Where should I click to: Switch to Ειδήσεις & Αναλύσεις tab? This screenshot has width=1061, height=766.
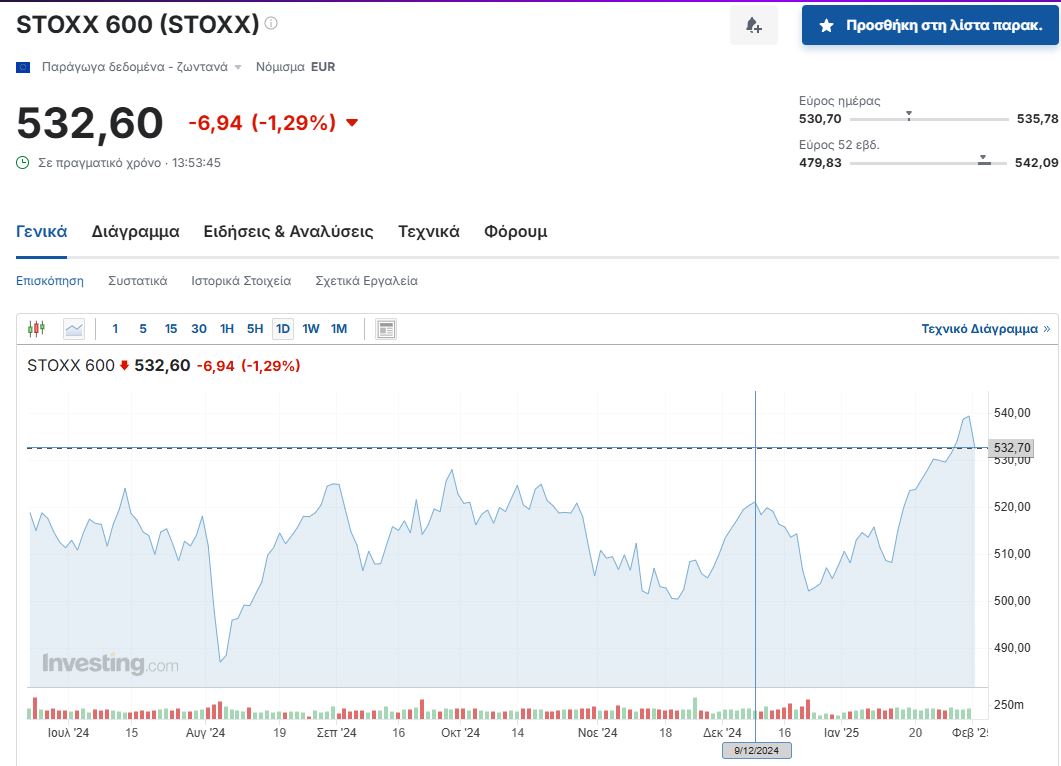tap(288, 231)
